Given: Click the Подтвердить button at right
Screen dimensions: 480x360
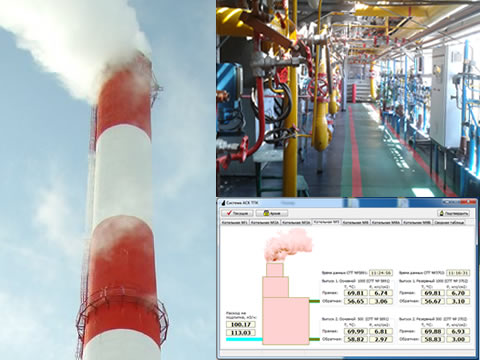Looking at the screenshot, I should tap(454, 213).
